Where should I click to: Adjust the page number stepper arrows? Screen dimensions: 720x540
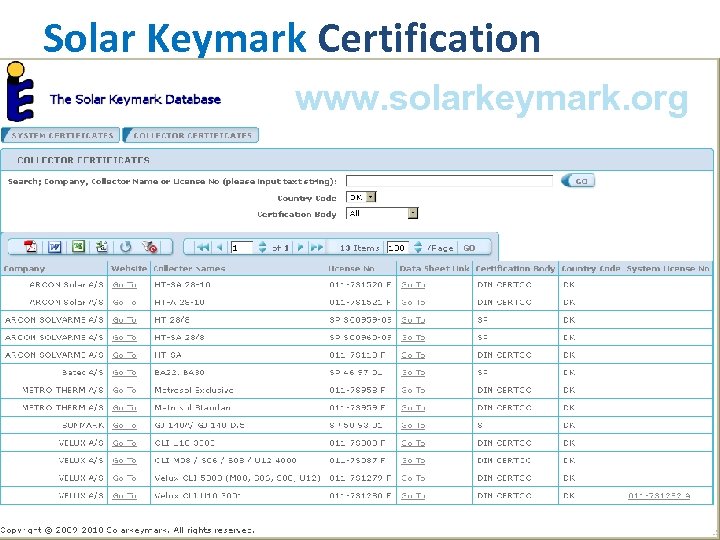click(x=263, y=246)
